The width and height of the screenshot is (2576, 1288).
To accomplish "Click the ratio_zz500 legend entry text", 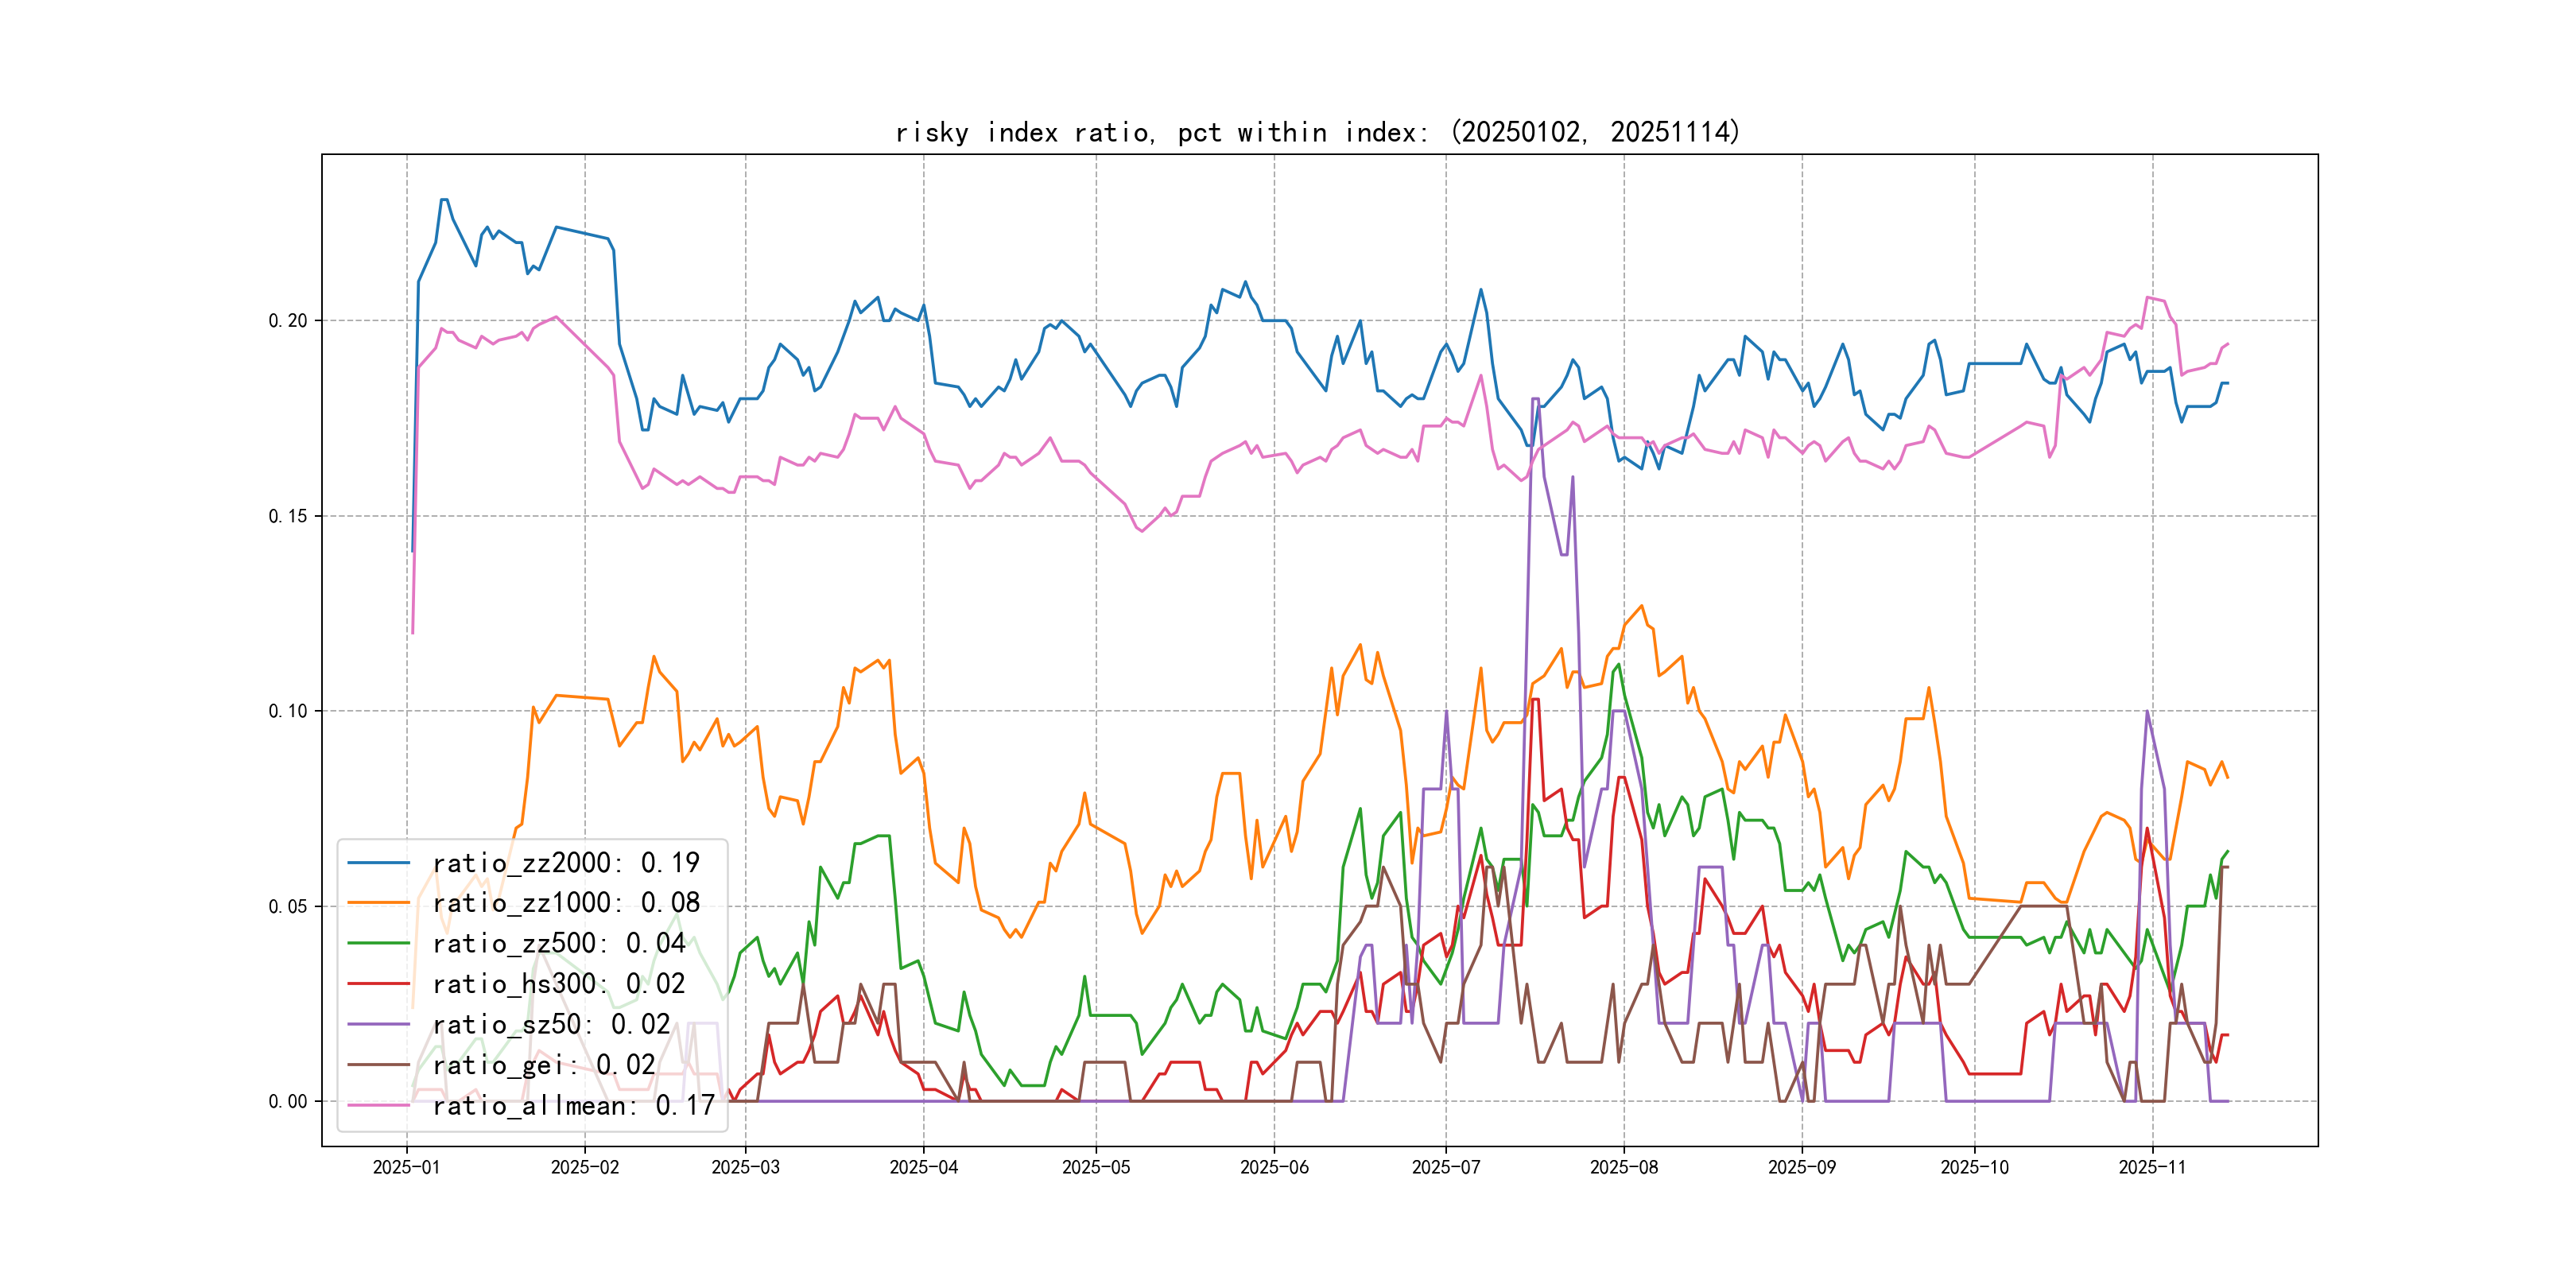I will [x=558, y=944].
